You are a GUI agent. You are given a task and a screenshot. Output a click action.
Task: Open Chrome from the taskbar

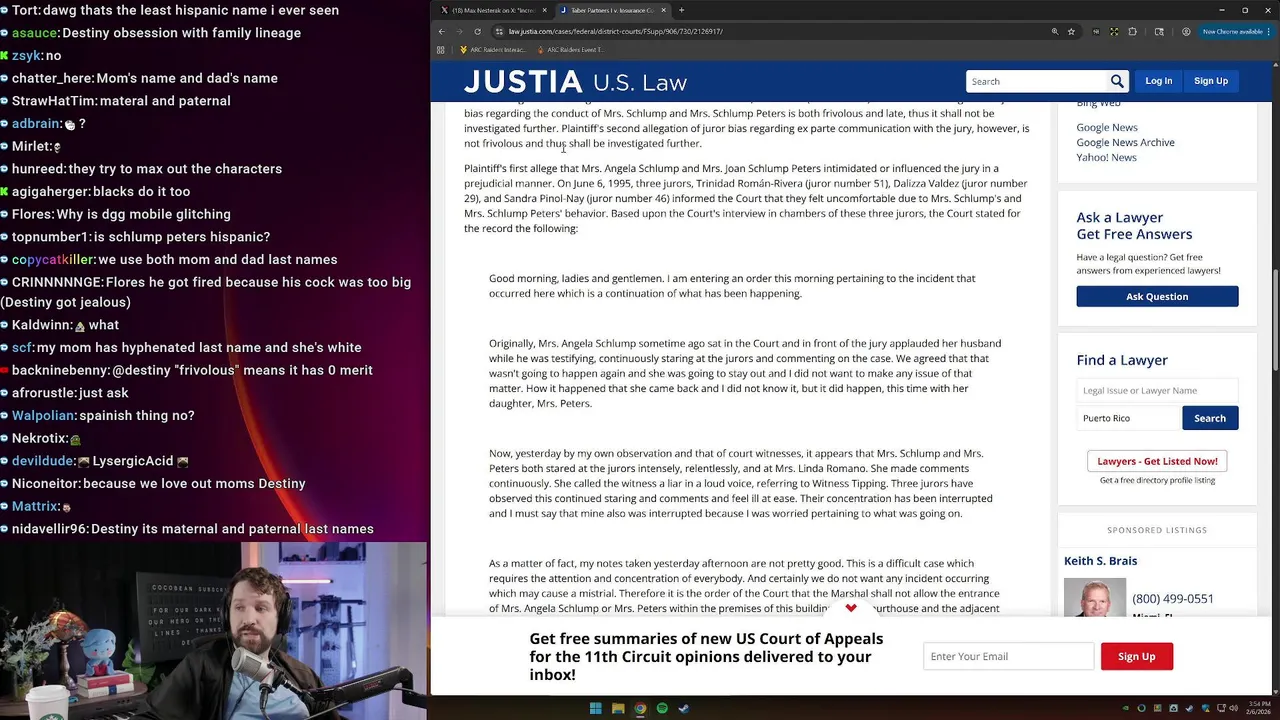click(640, 708)
